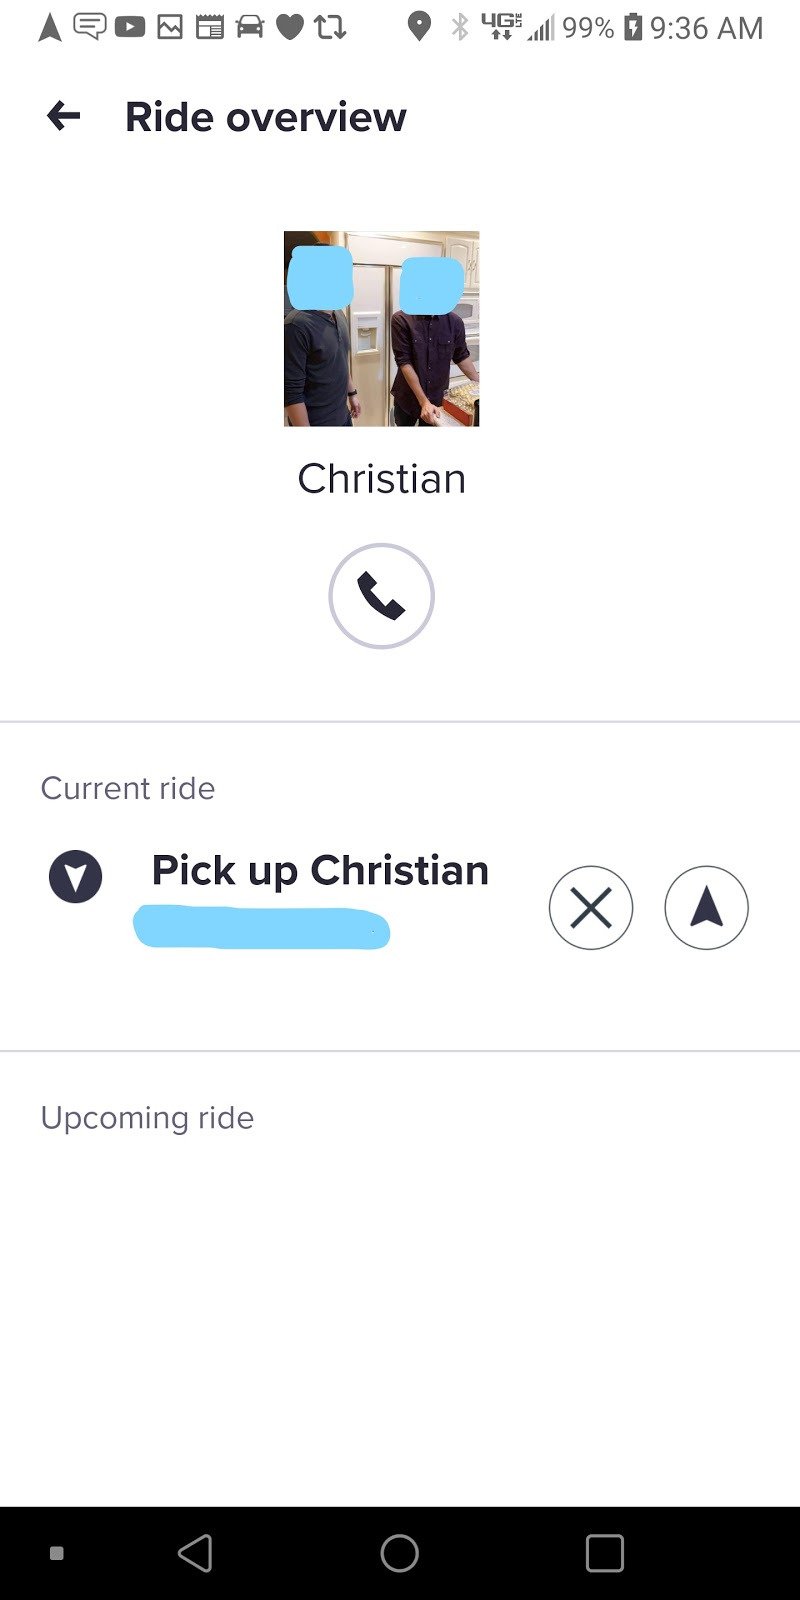
Task: Tap the Upcoming ride section heading
Action: coord(147,1117)
